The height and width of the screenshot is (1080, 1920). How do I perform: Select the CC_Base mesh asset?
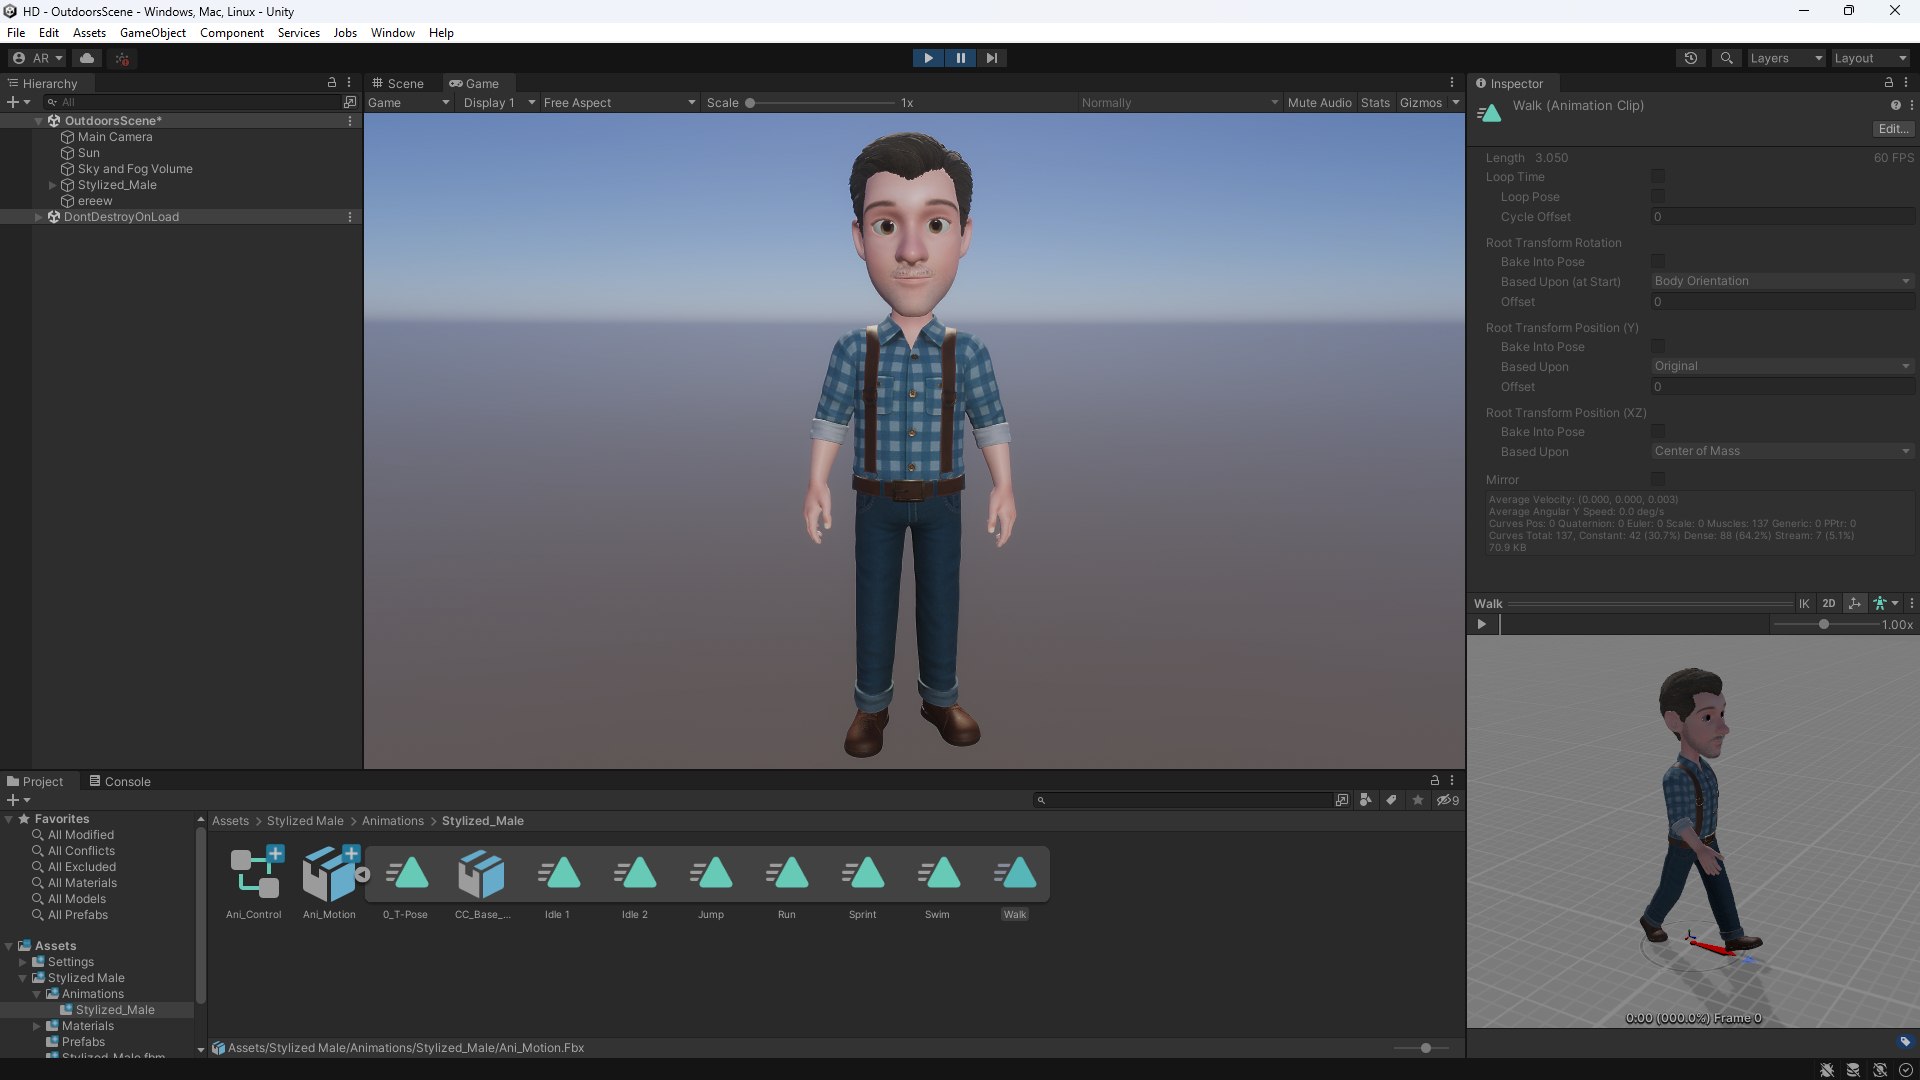[482, 882]
